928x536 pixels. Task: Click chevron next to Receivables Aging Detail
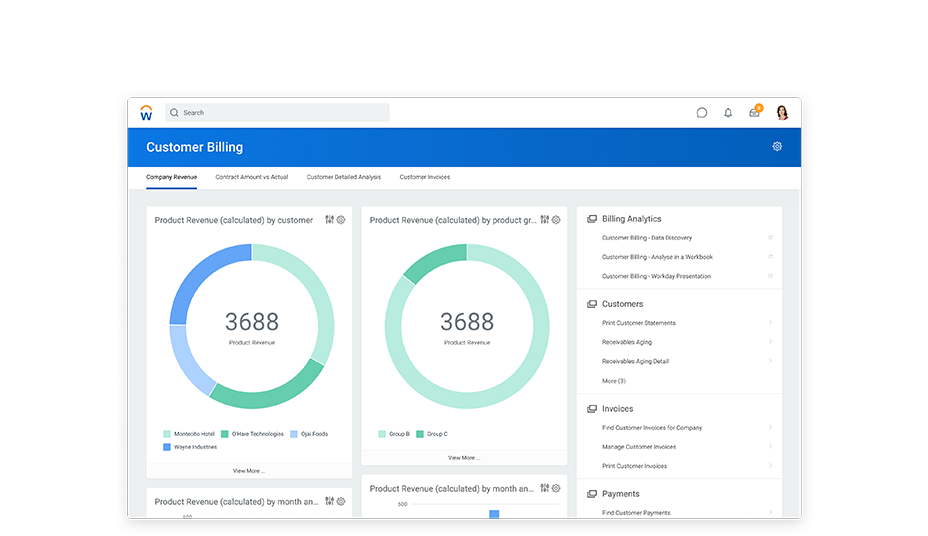click(x=770, y=360)
